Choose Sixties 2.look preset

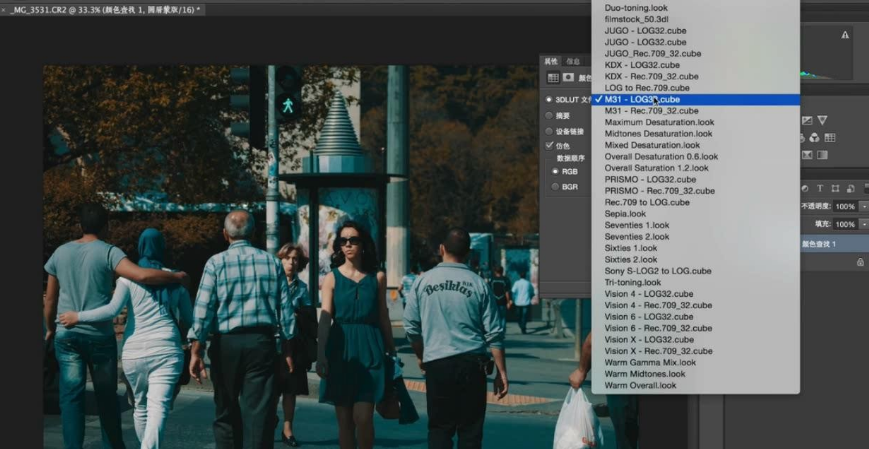(x=696, y=259)
